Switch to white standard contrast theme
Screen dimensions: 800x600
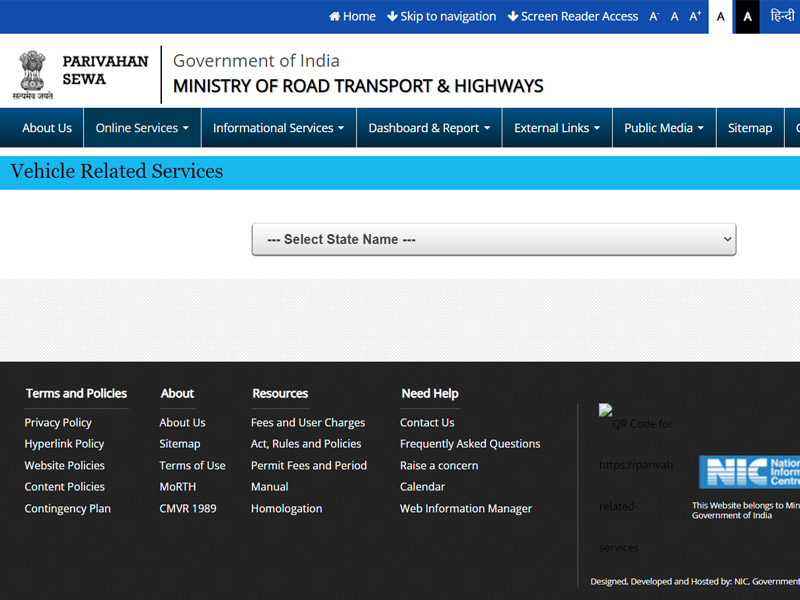pos(721,17)
